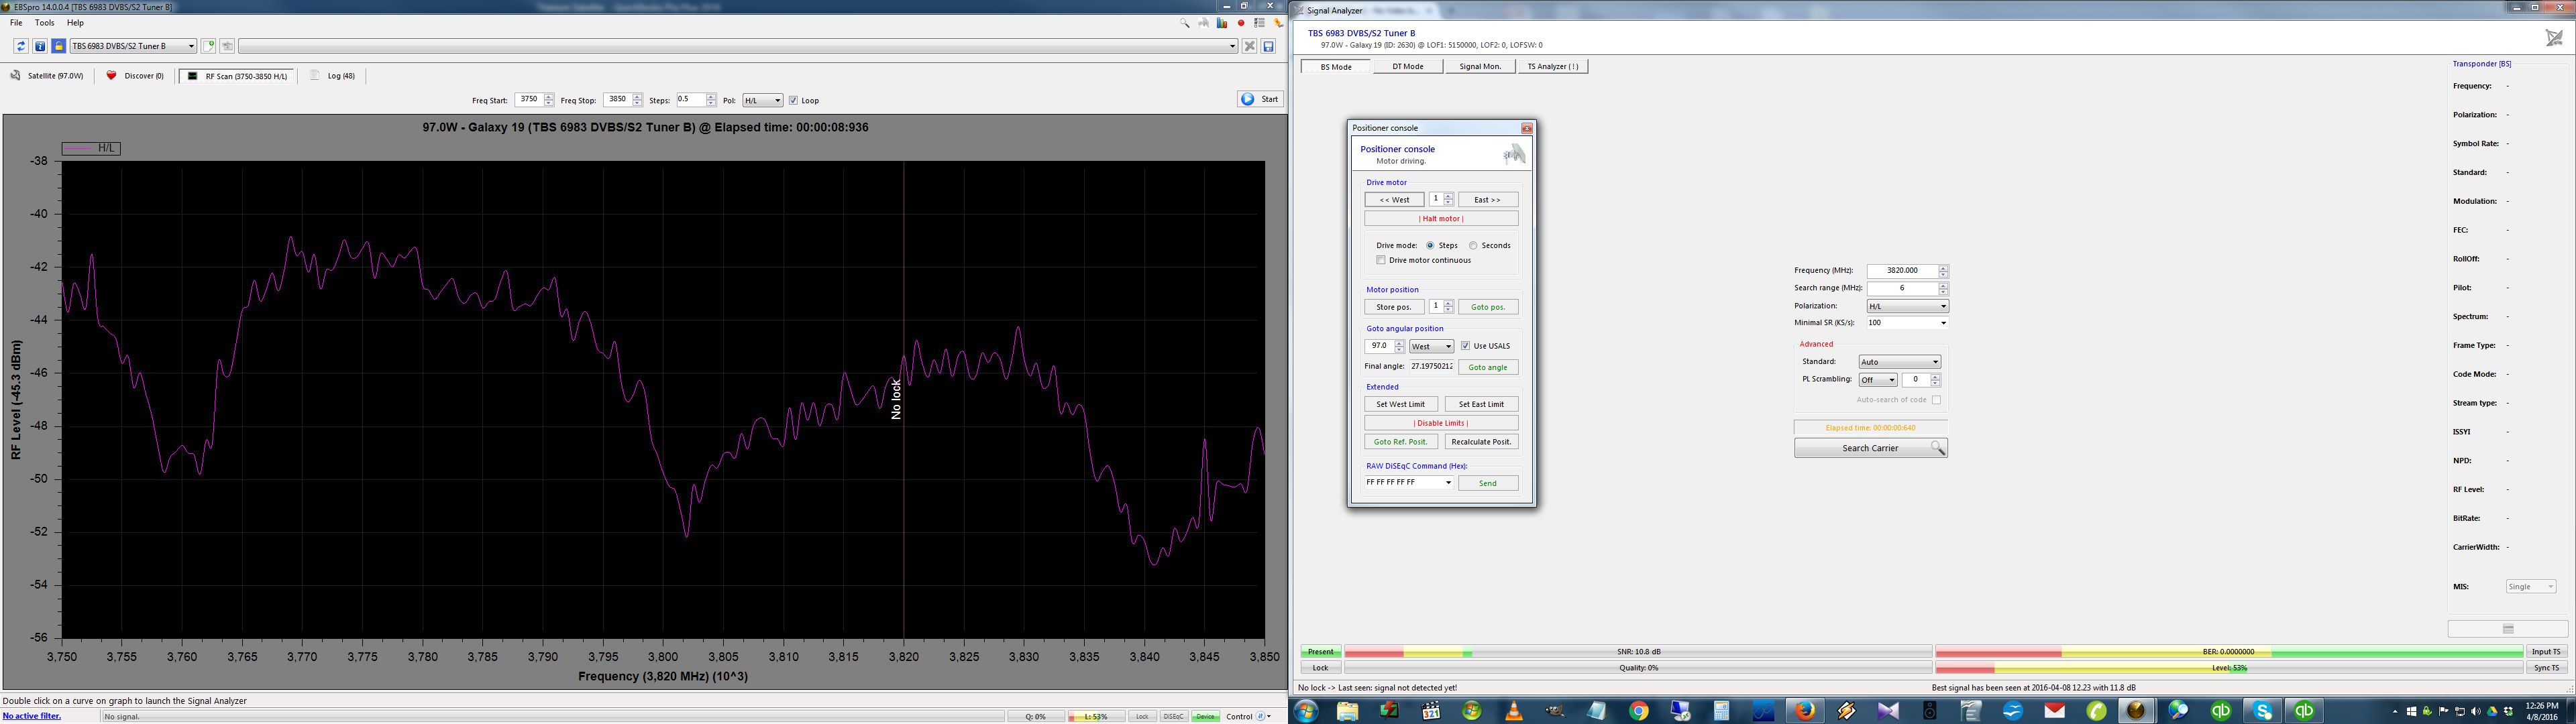Viewport: 2576px width, 724px height.
Task: Enable Drive motor continuous checkbox
Action: [1381, 260]
